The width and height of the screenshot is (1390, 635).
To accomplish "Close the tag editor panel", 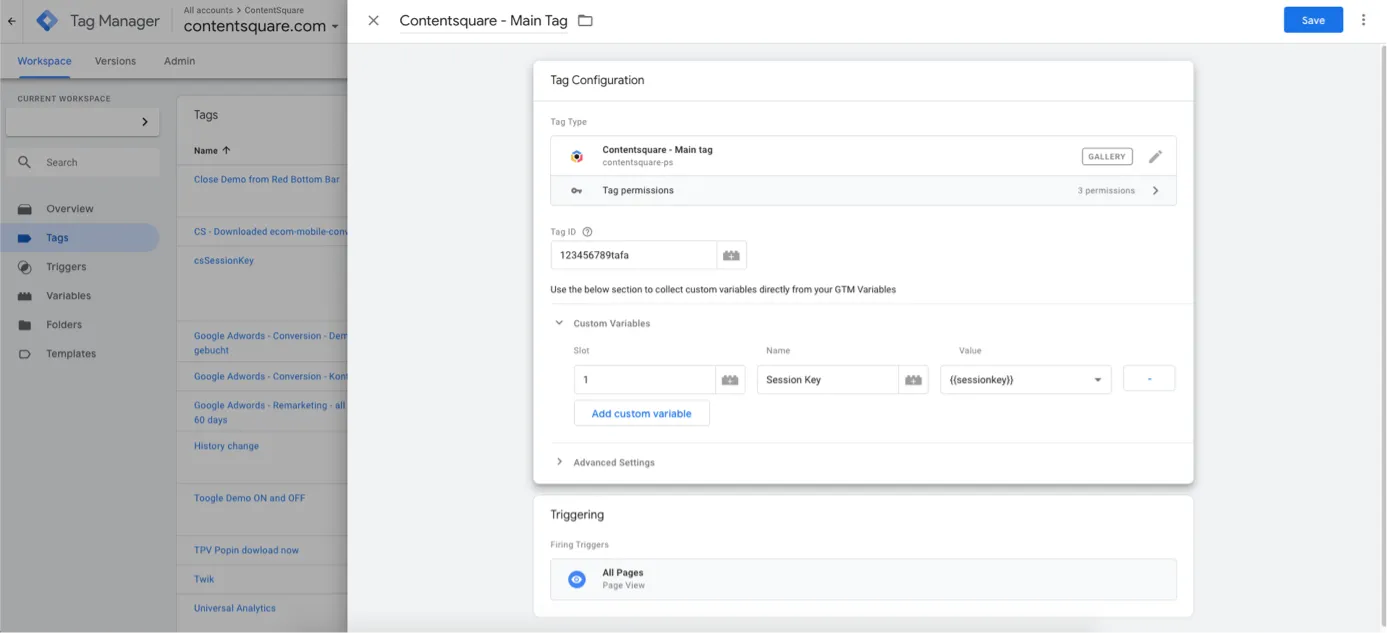I will pos(373,21).
